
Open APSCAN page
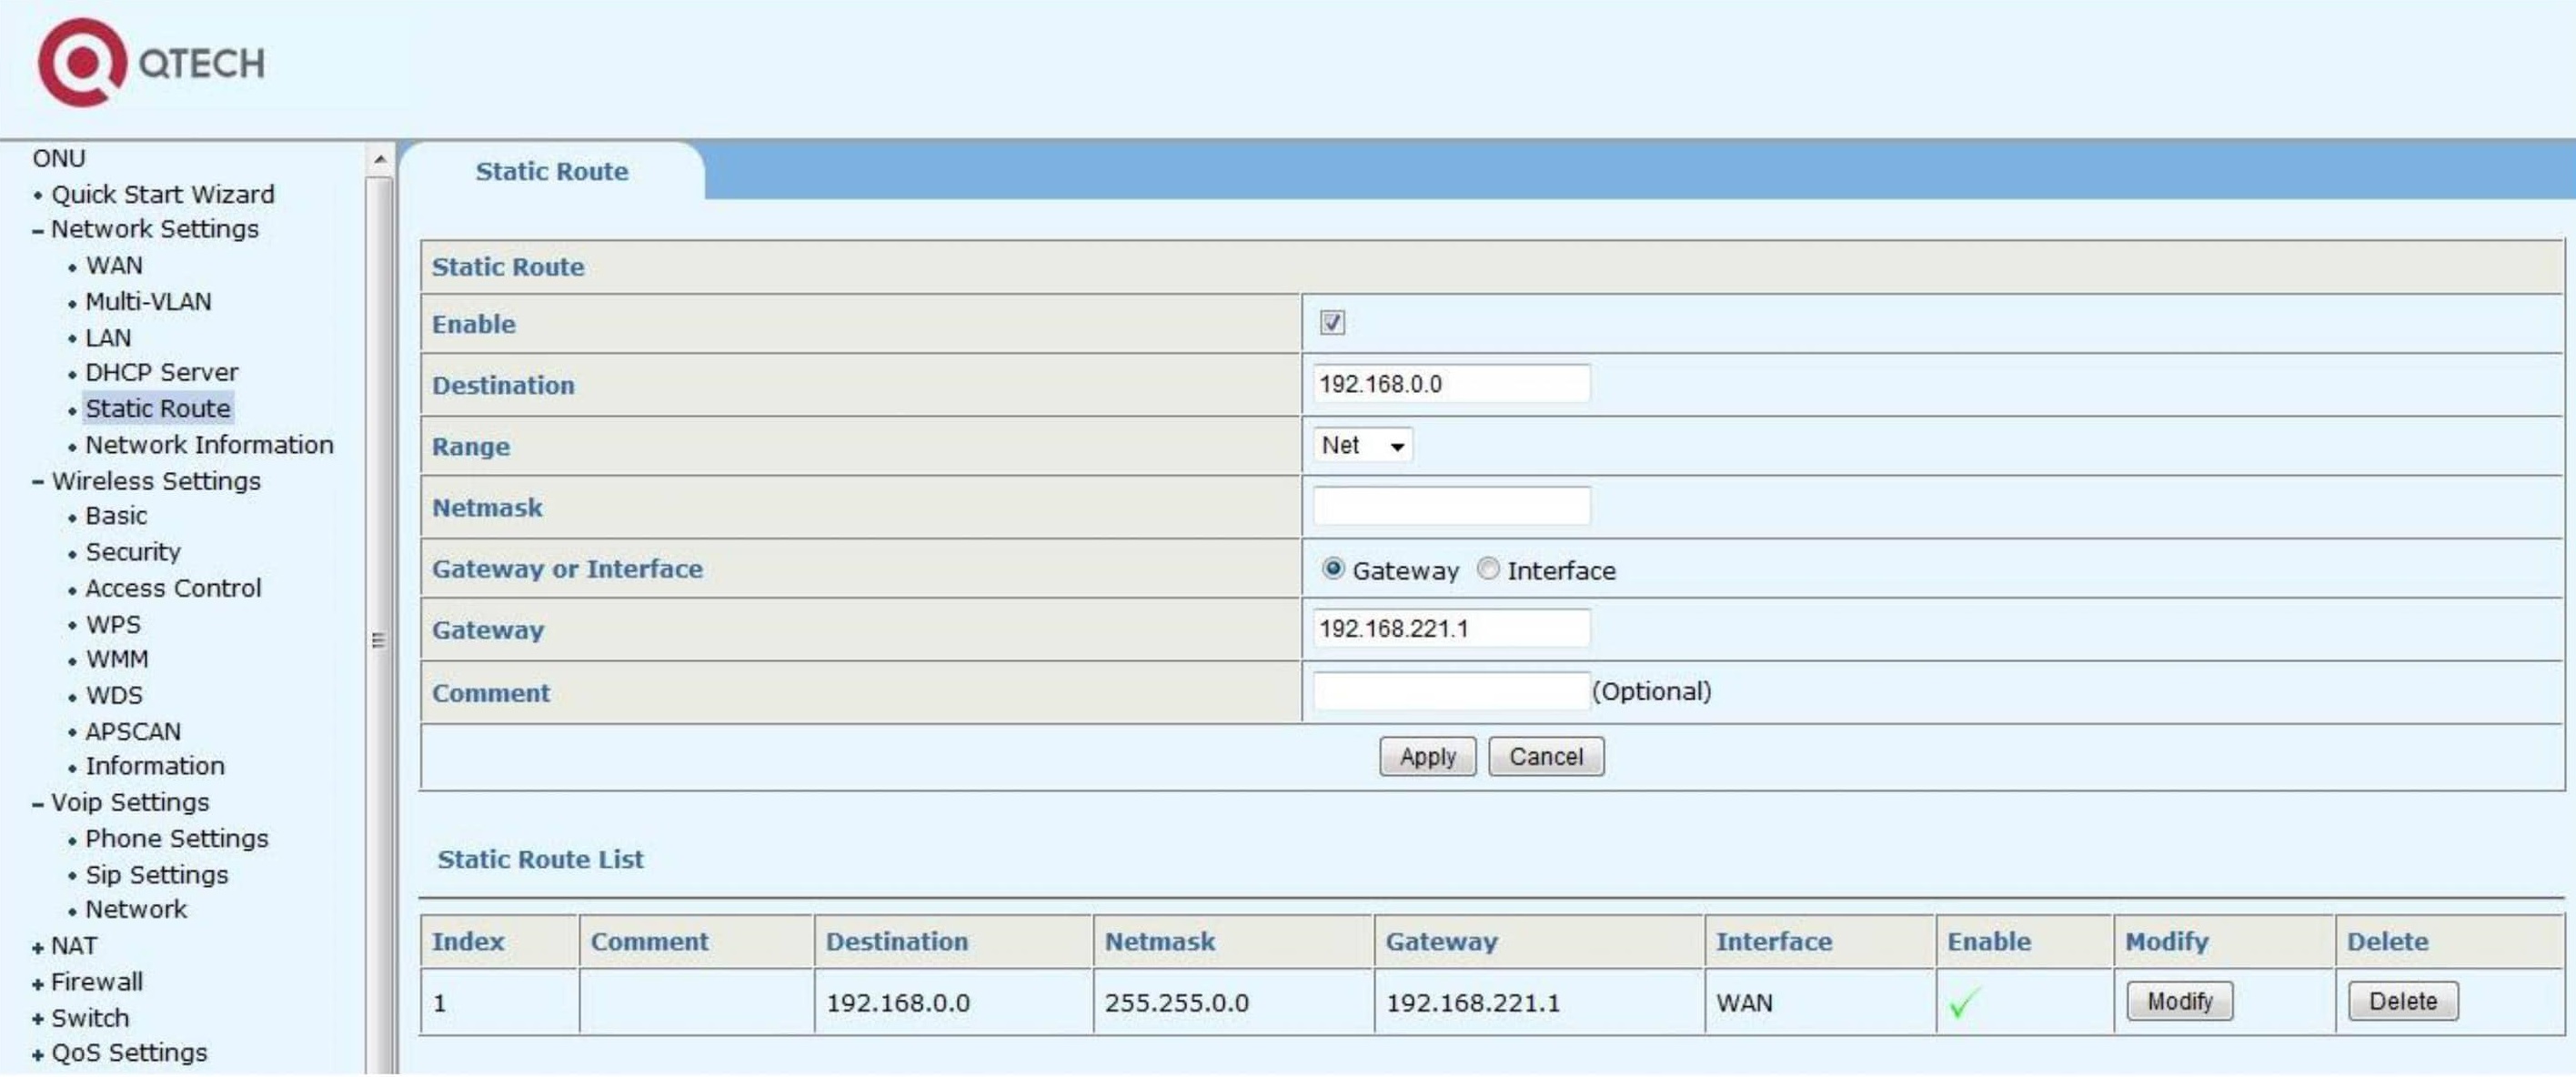point(133,732)
